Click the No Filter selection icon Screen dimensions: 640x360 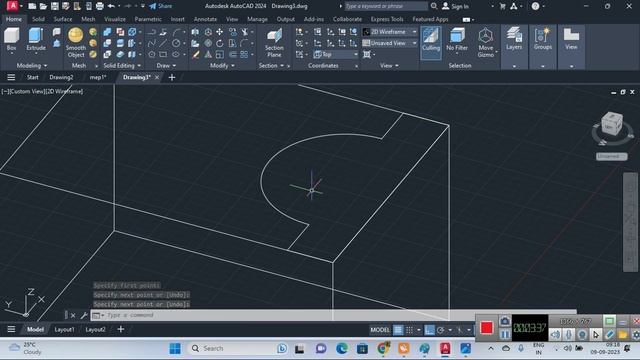point(457,40)
